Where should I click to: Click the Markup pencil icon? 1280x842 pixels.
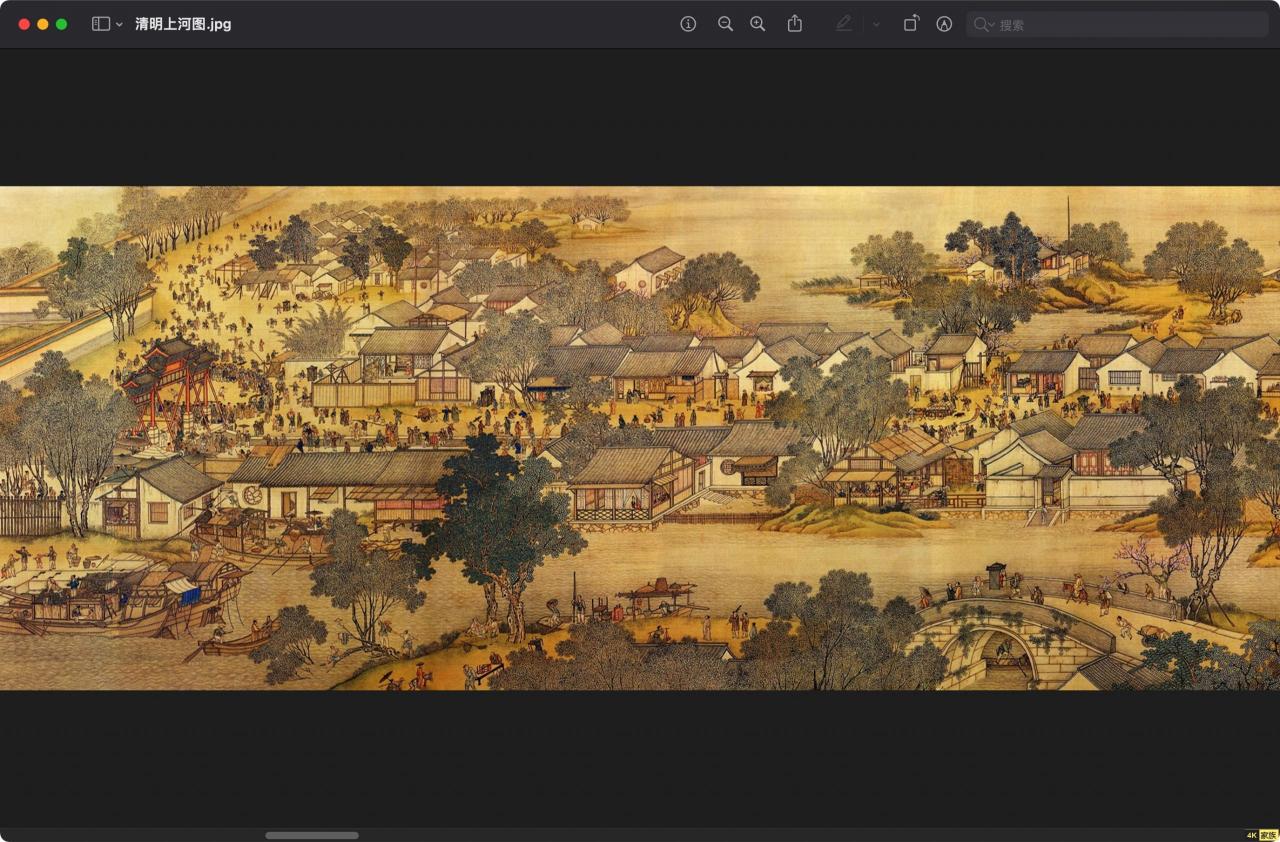coord(844,23)
